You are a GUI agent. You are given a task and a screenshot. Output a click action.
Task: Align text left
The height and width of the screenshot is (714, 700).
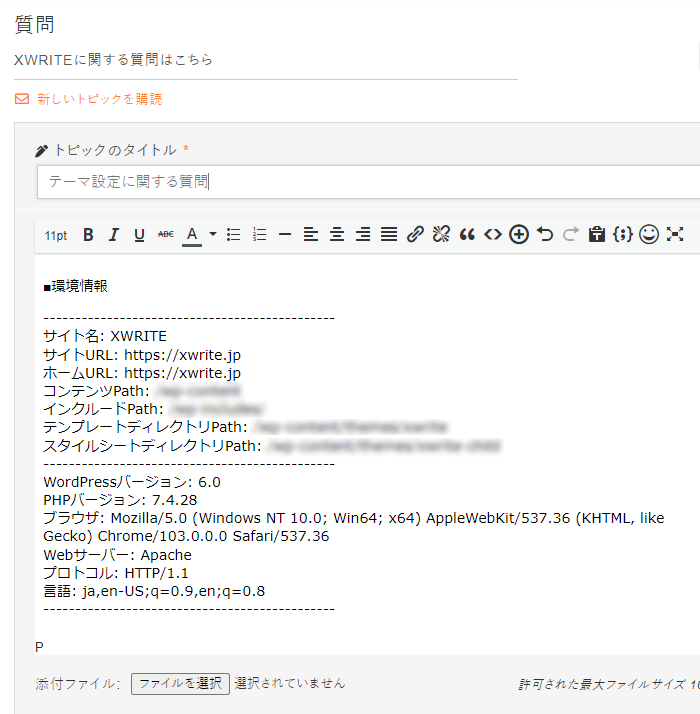pos(311,235)
